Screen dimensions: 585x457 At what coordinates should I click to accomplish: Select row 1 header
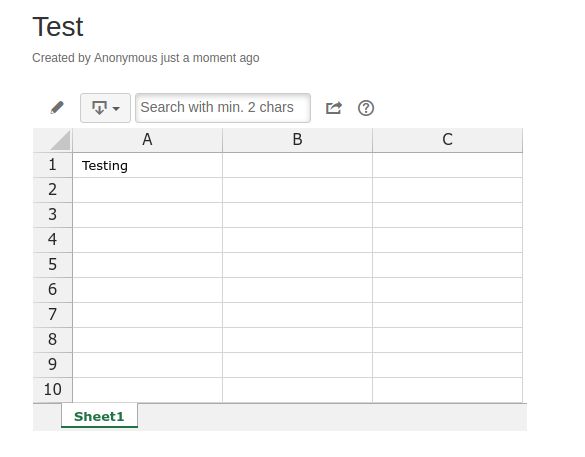pyautogui.click(x=53, y=165)
